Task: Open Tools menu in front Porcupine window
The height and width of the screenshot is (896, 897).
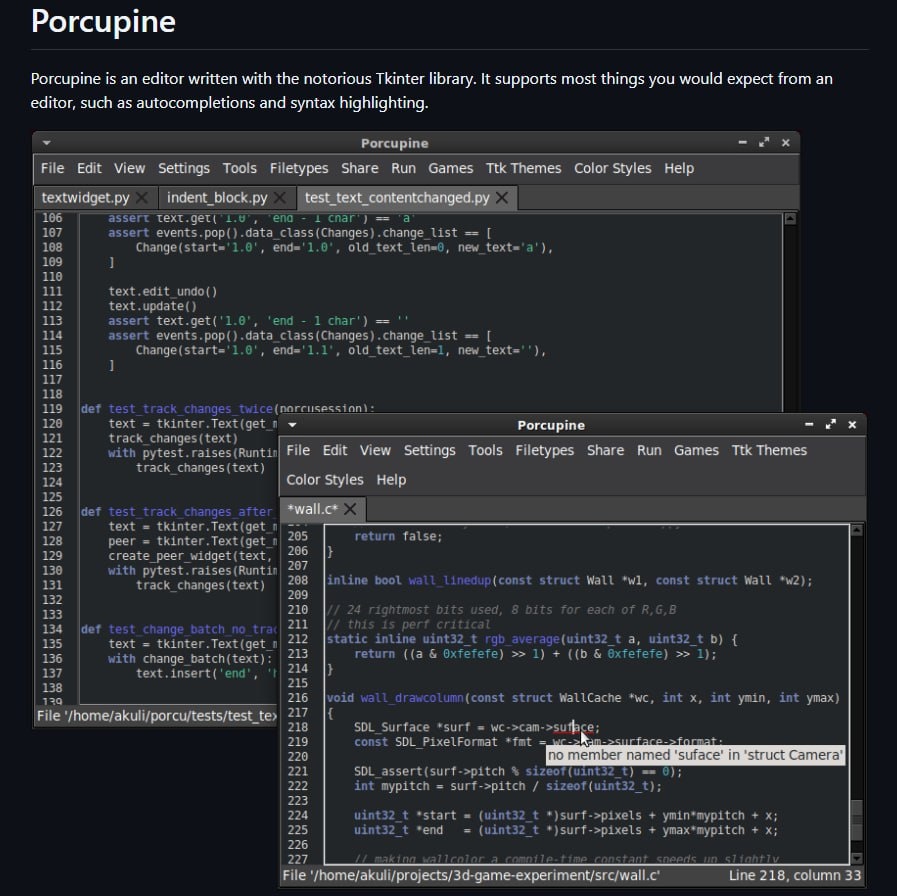Action: (x=485, y=450)
